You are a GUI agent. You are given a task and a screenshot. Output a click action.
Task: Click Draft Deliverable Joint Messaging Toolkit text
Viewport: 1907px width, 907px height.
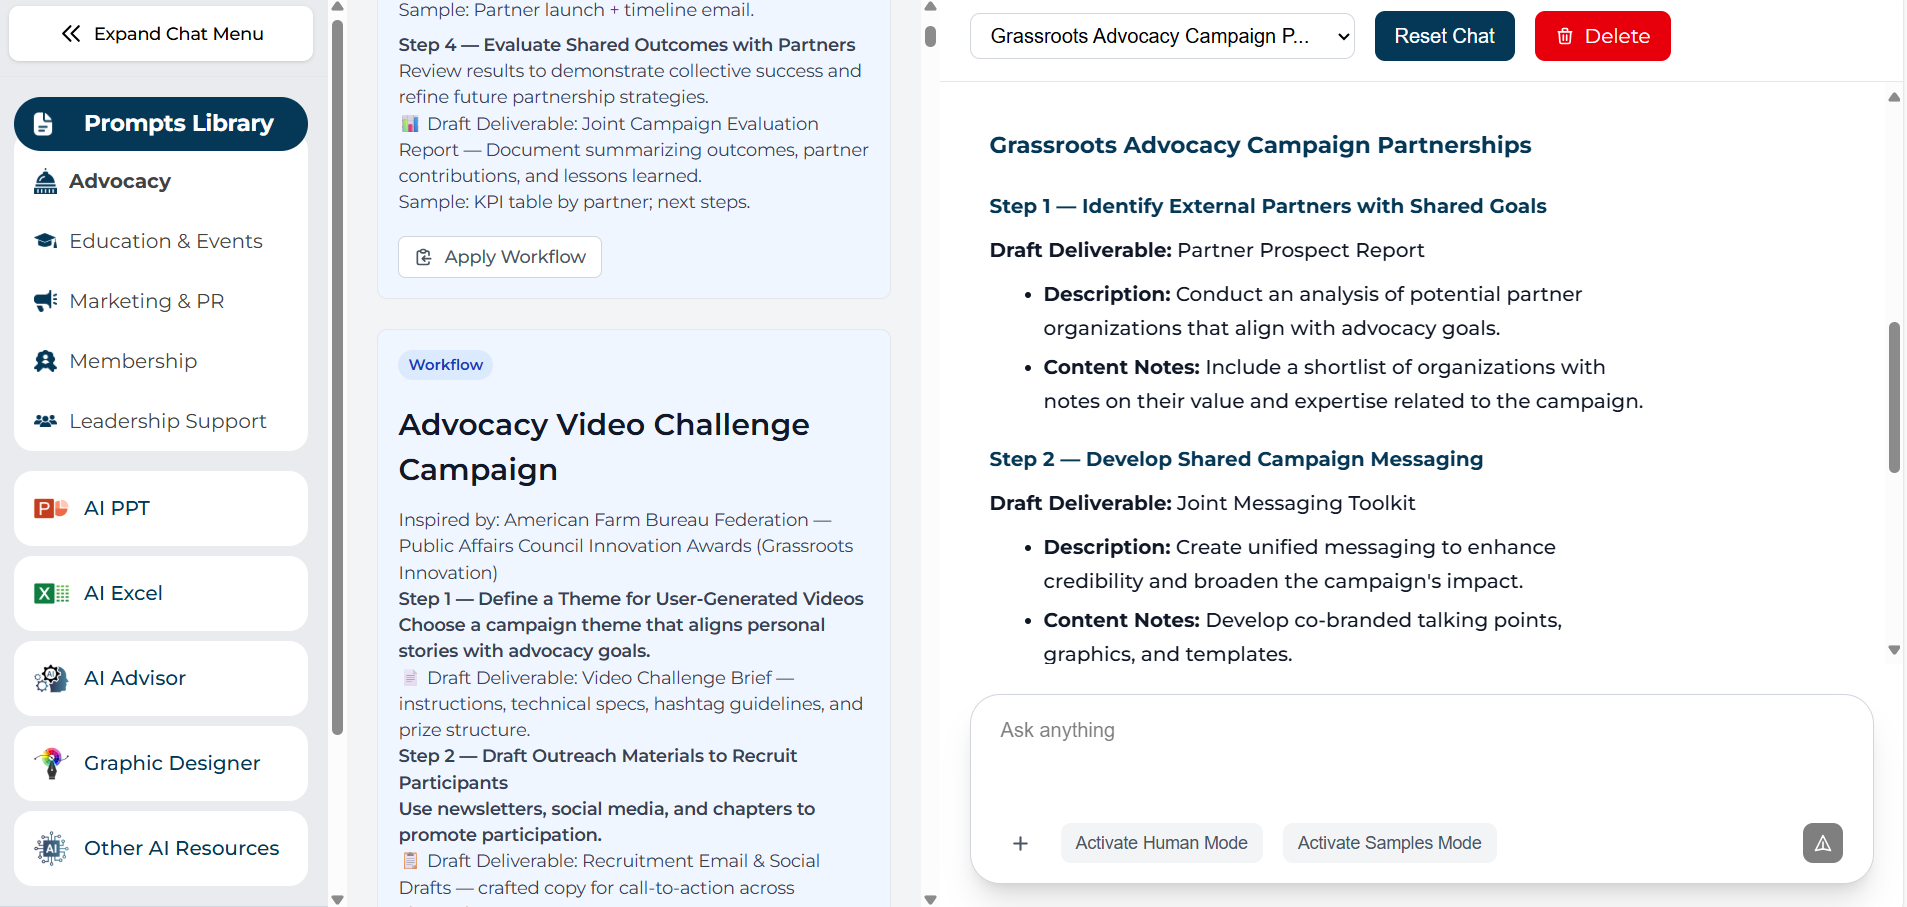tap(1202, 503)
